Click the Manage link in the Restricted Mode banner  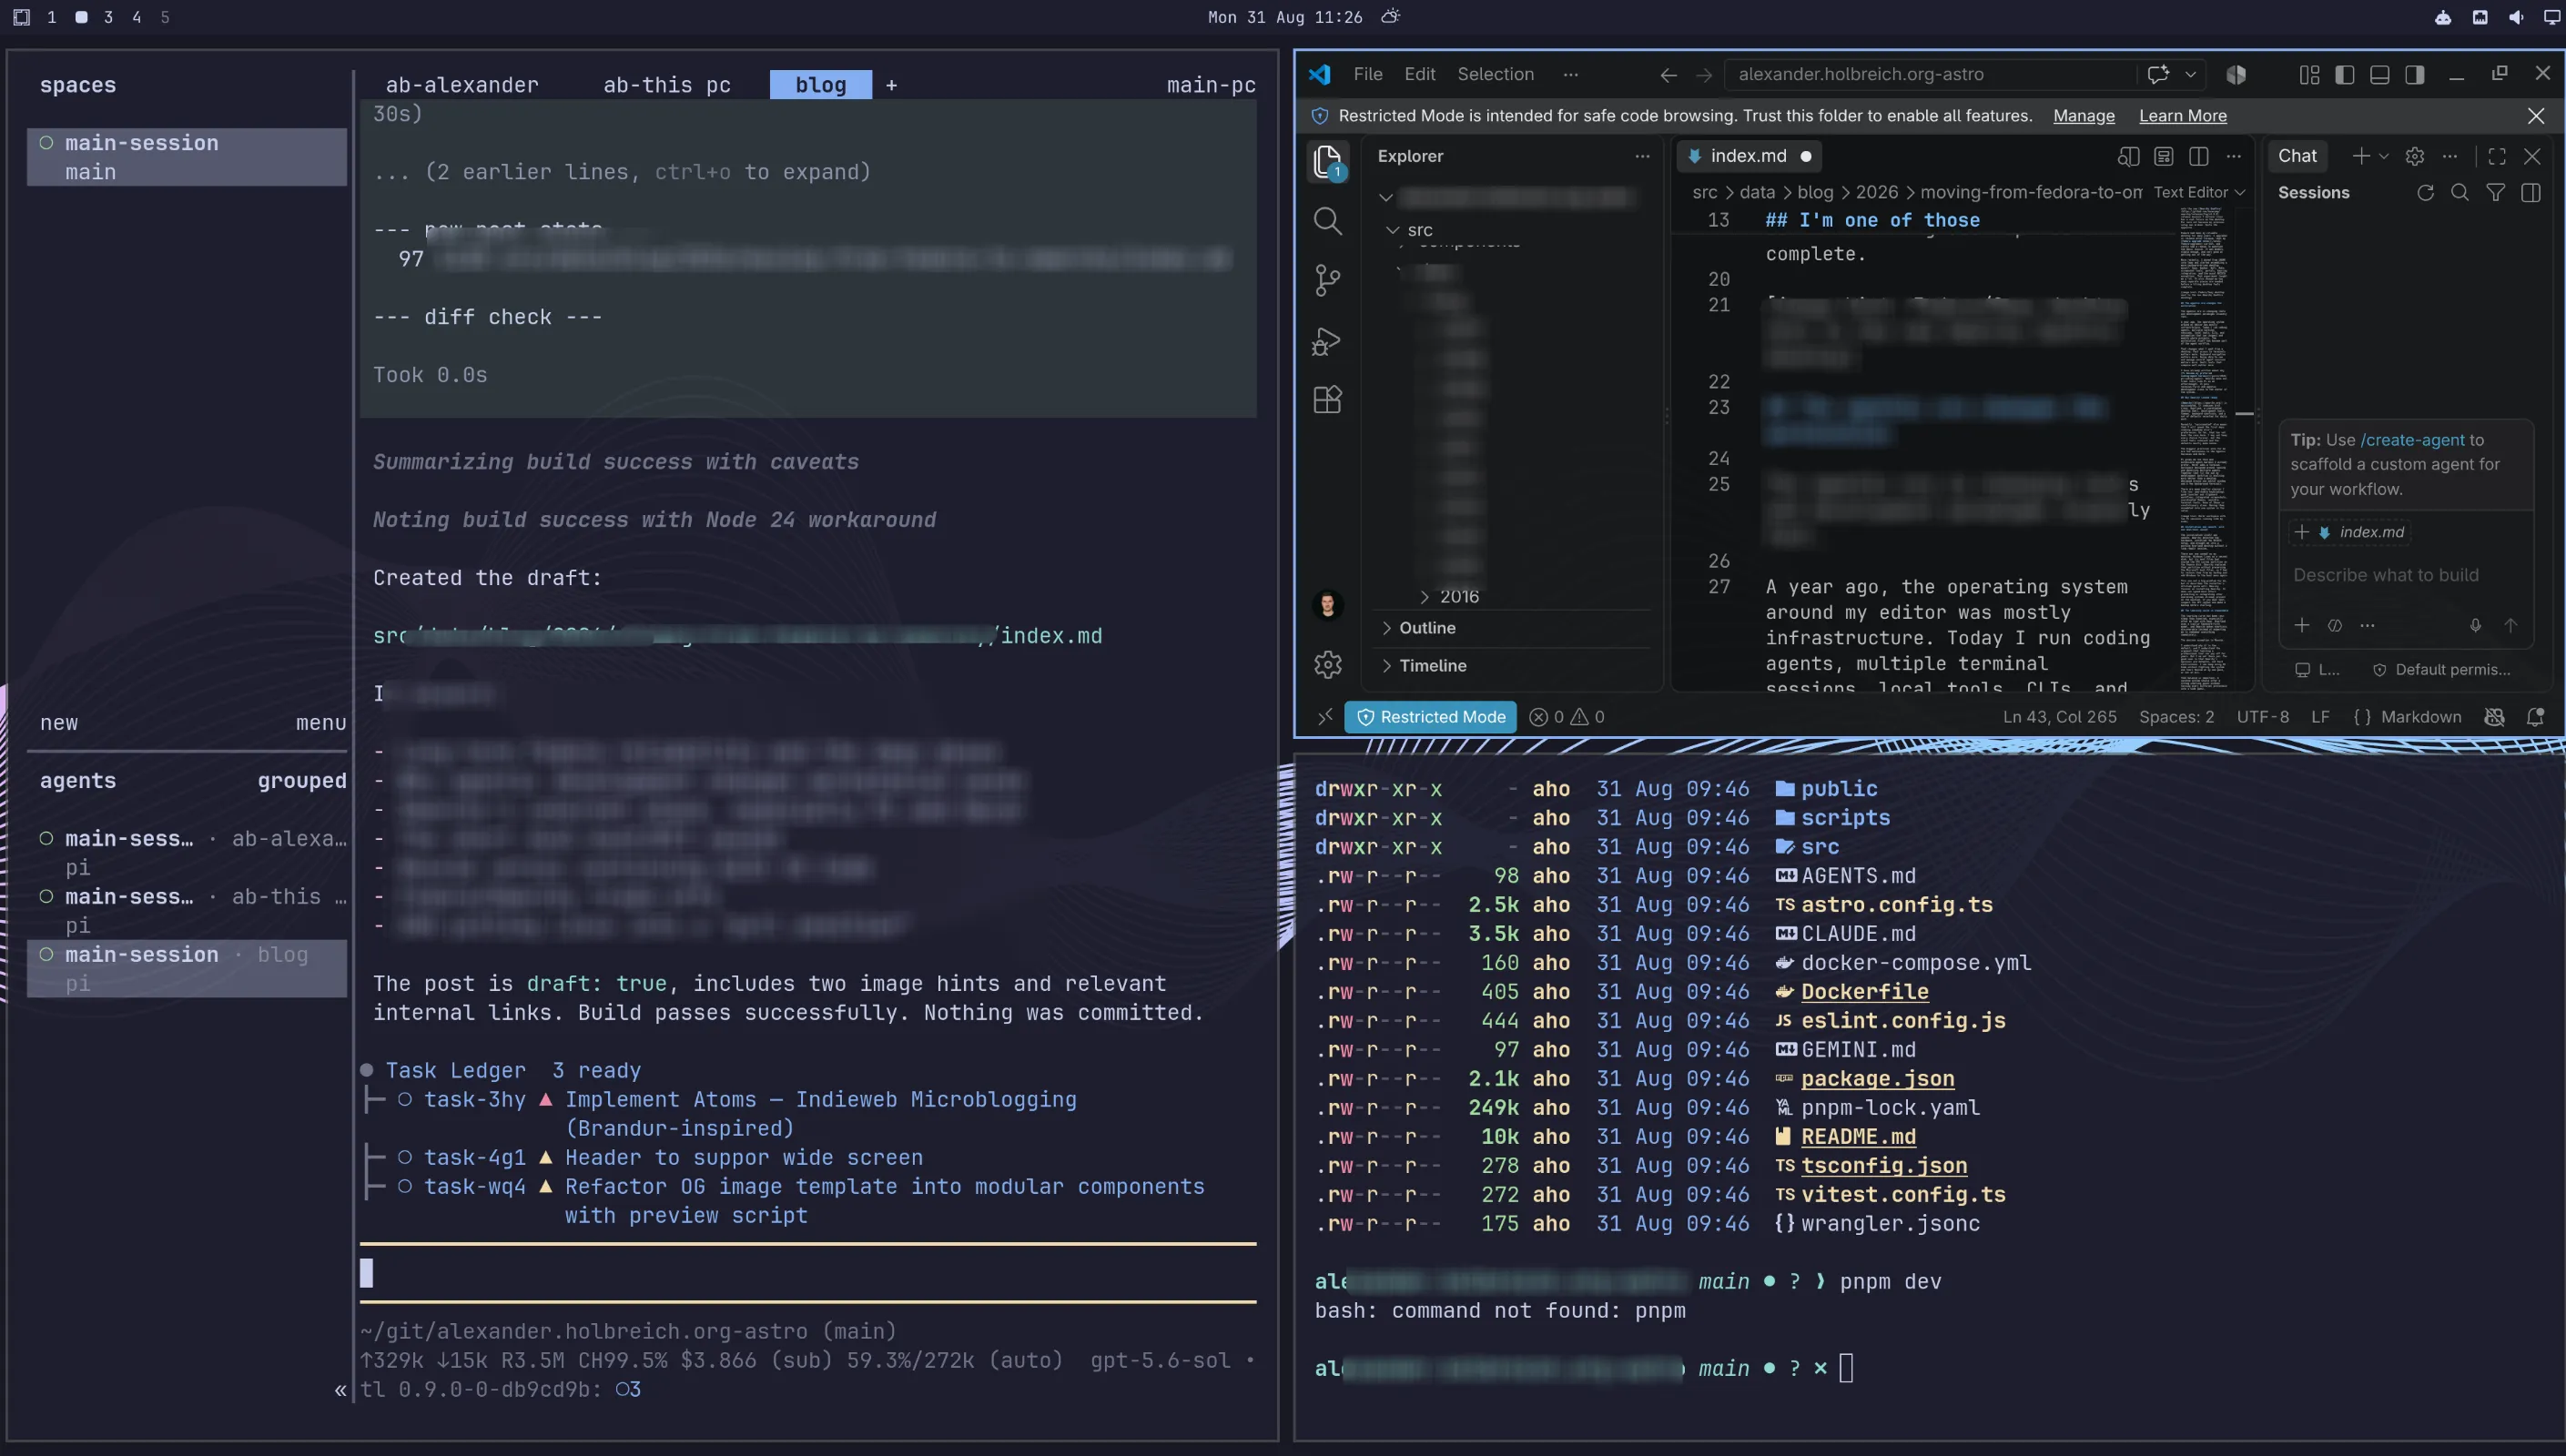(2083, 116)
